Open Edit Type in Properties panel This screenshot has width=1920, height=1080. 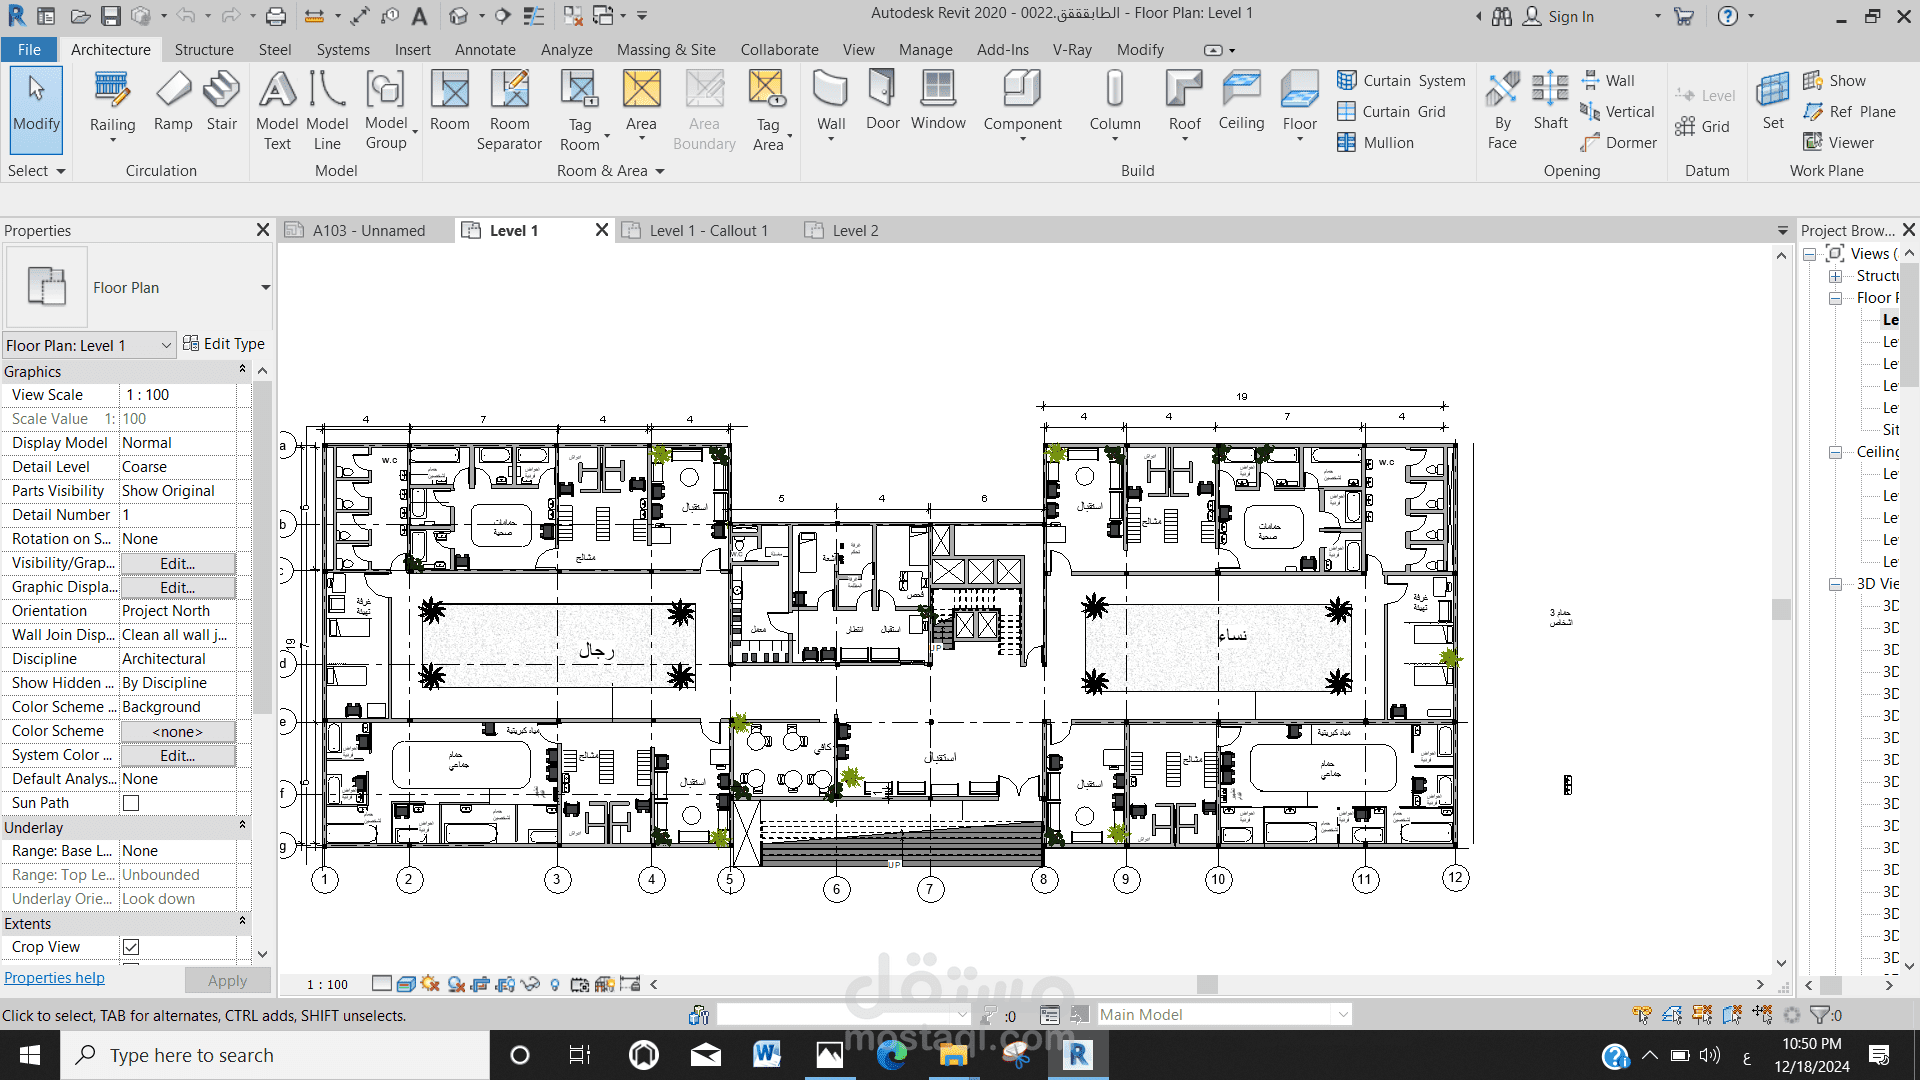click(x=224, y=344)
